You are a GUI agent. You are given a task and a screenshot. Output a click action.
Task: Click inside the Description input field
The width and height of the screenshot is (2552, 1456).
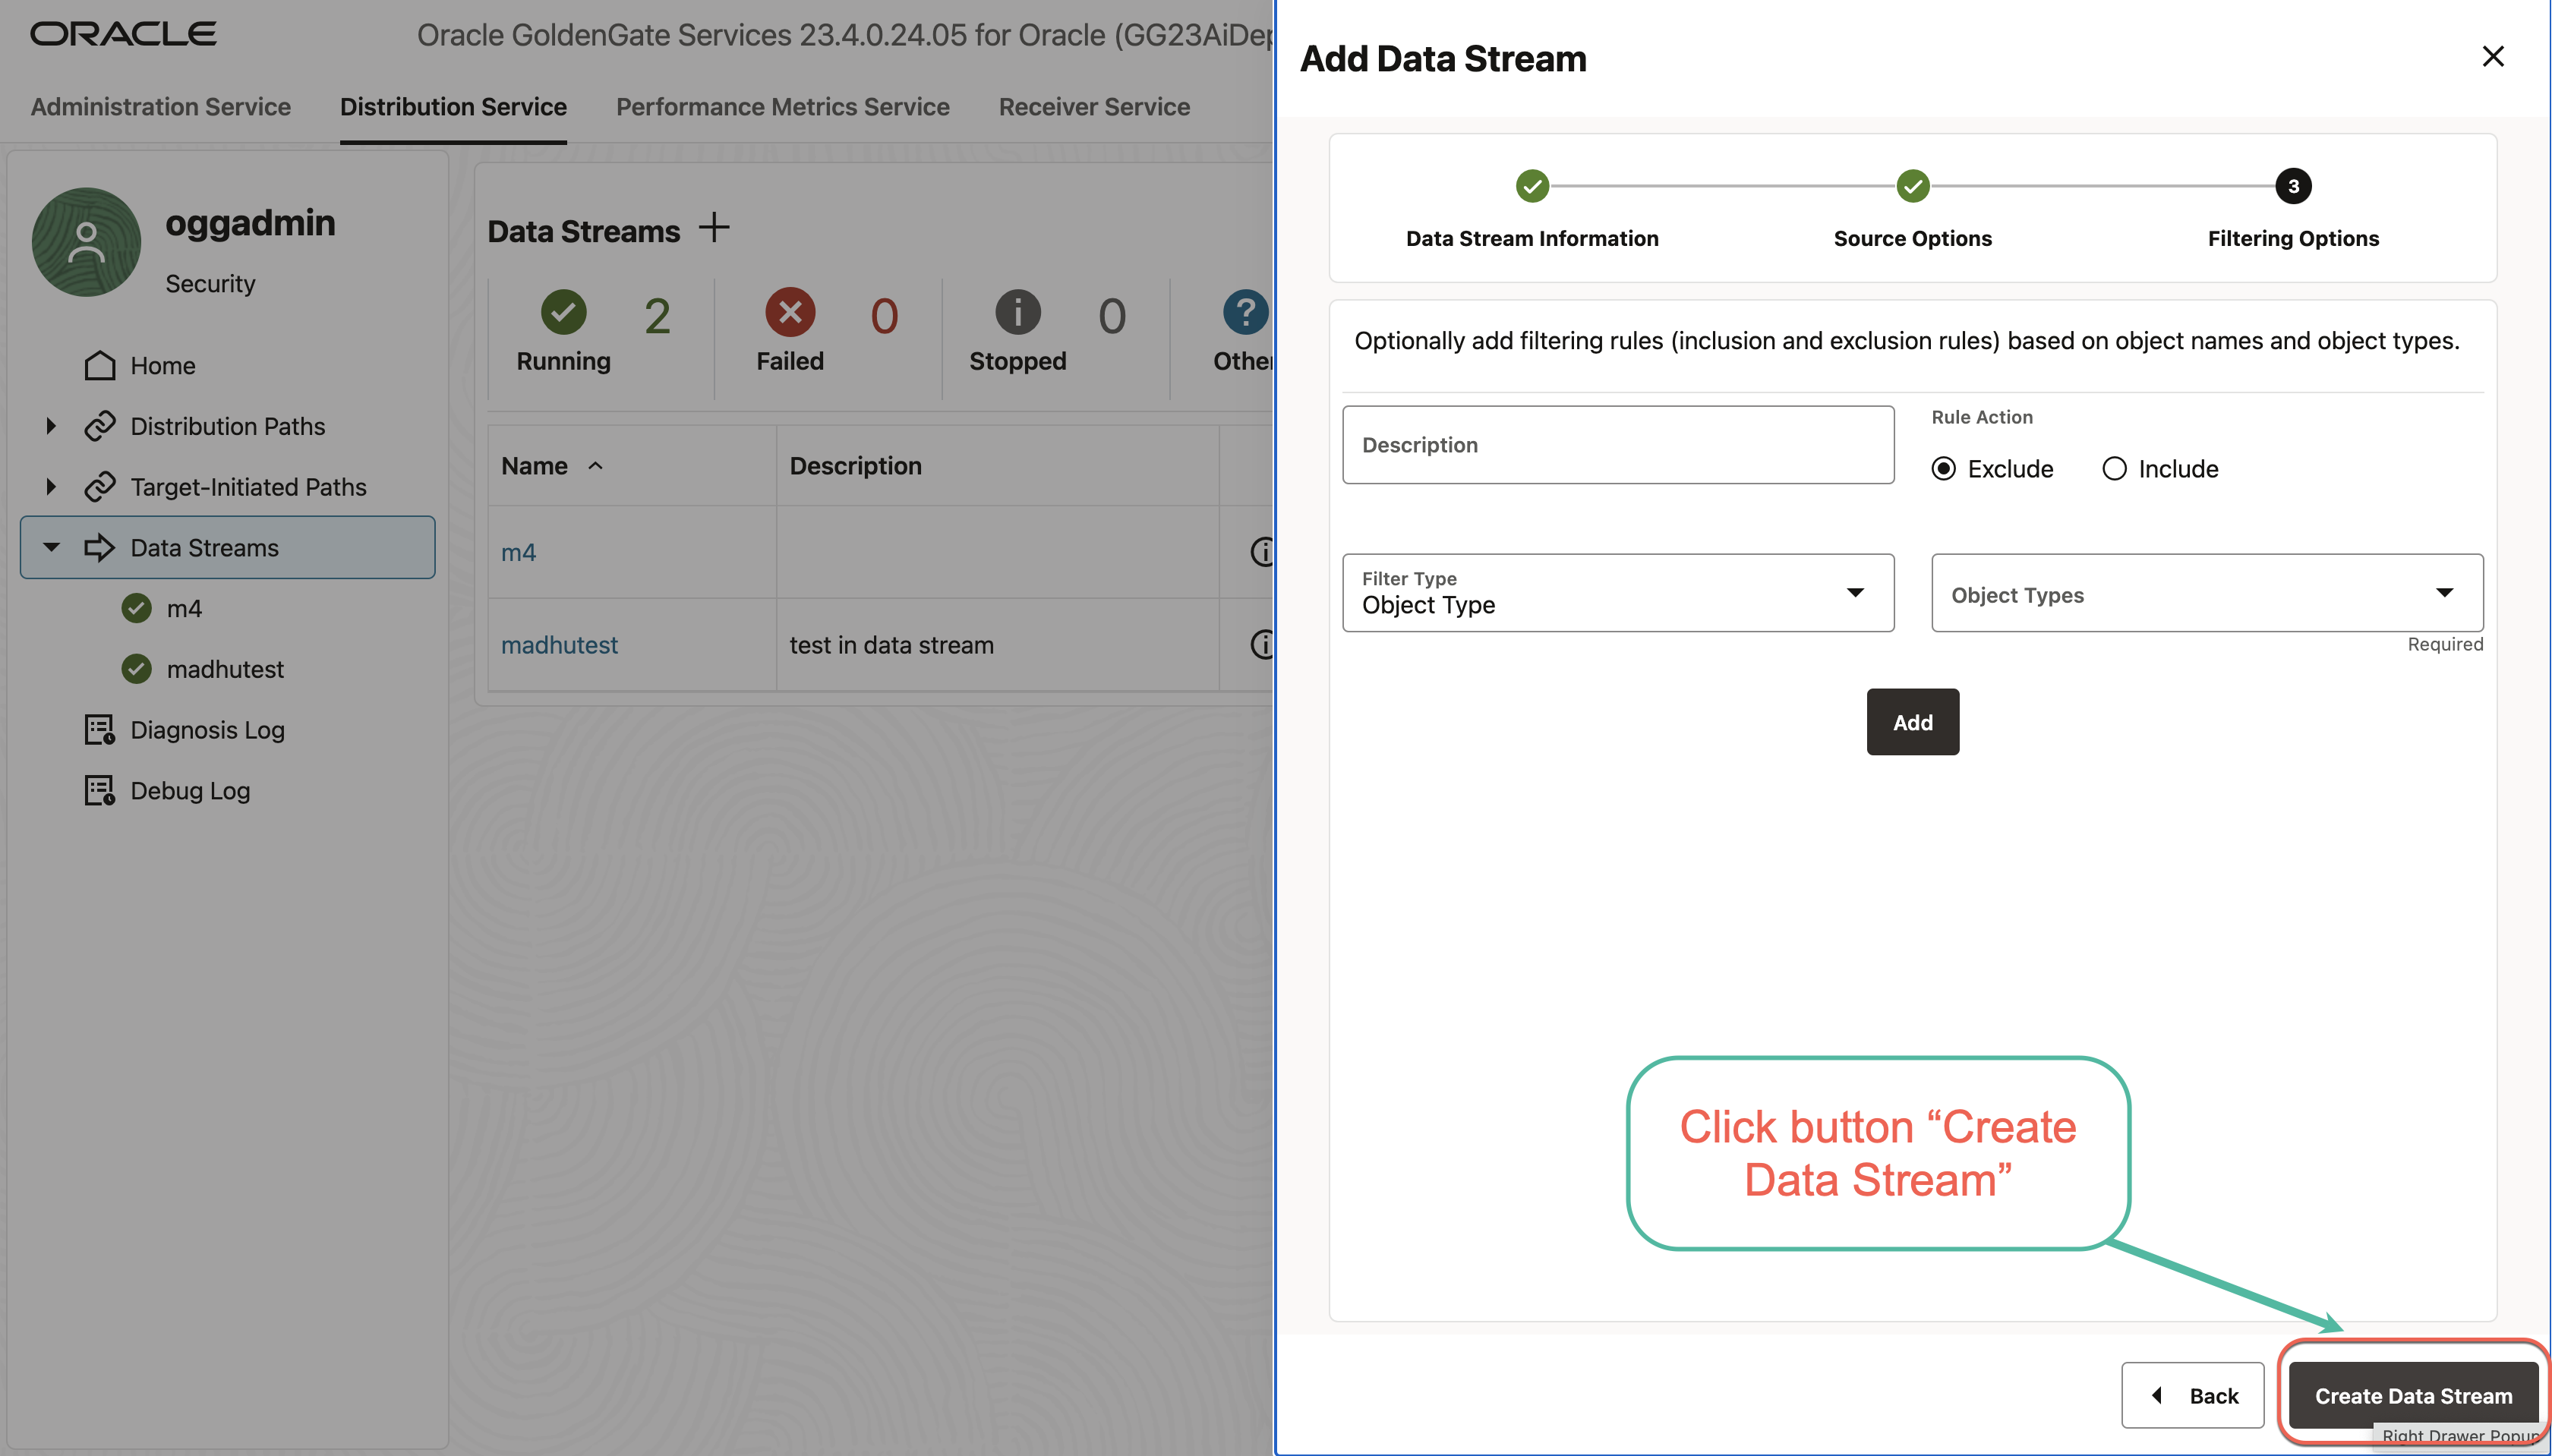[1616, 444]
